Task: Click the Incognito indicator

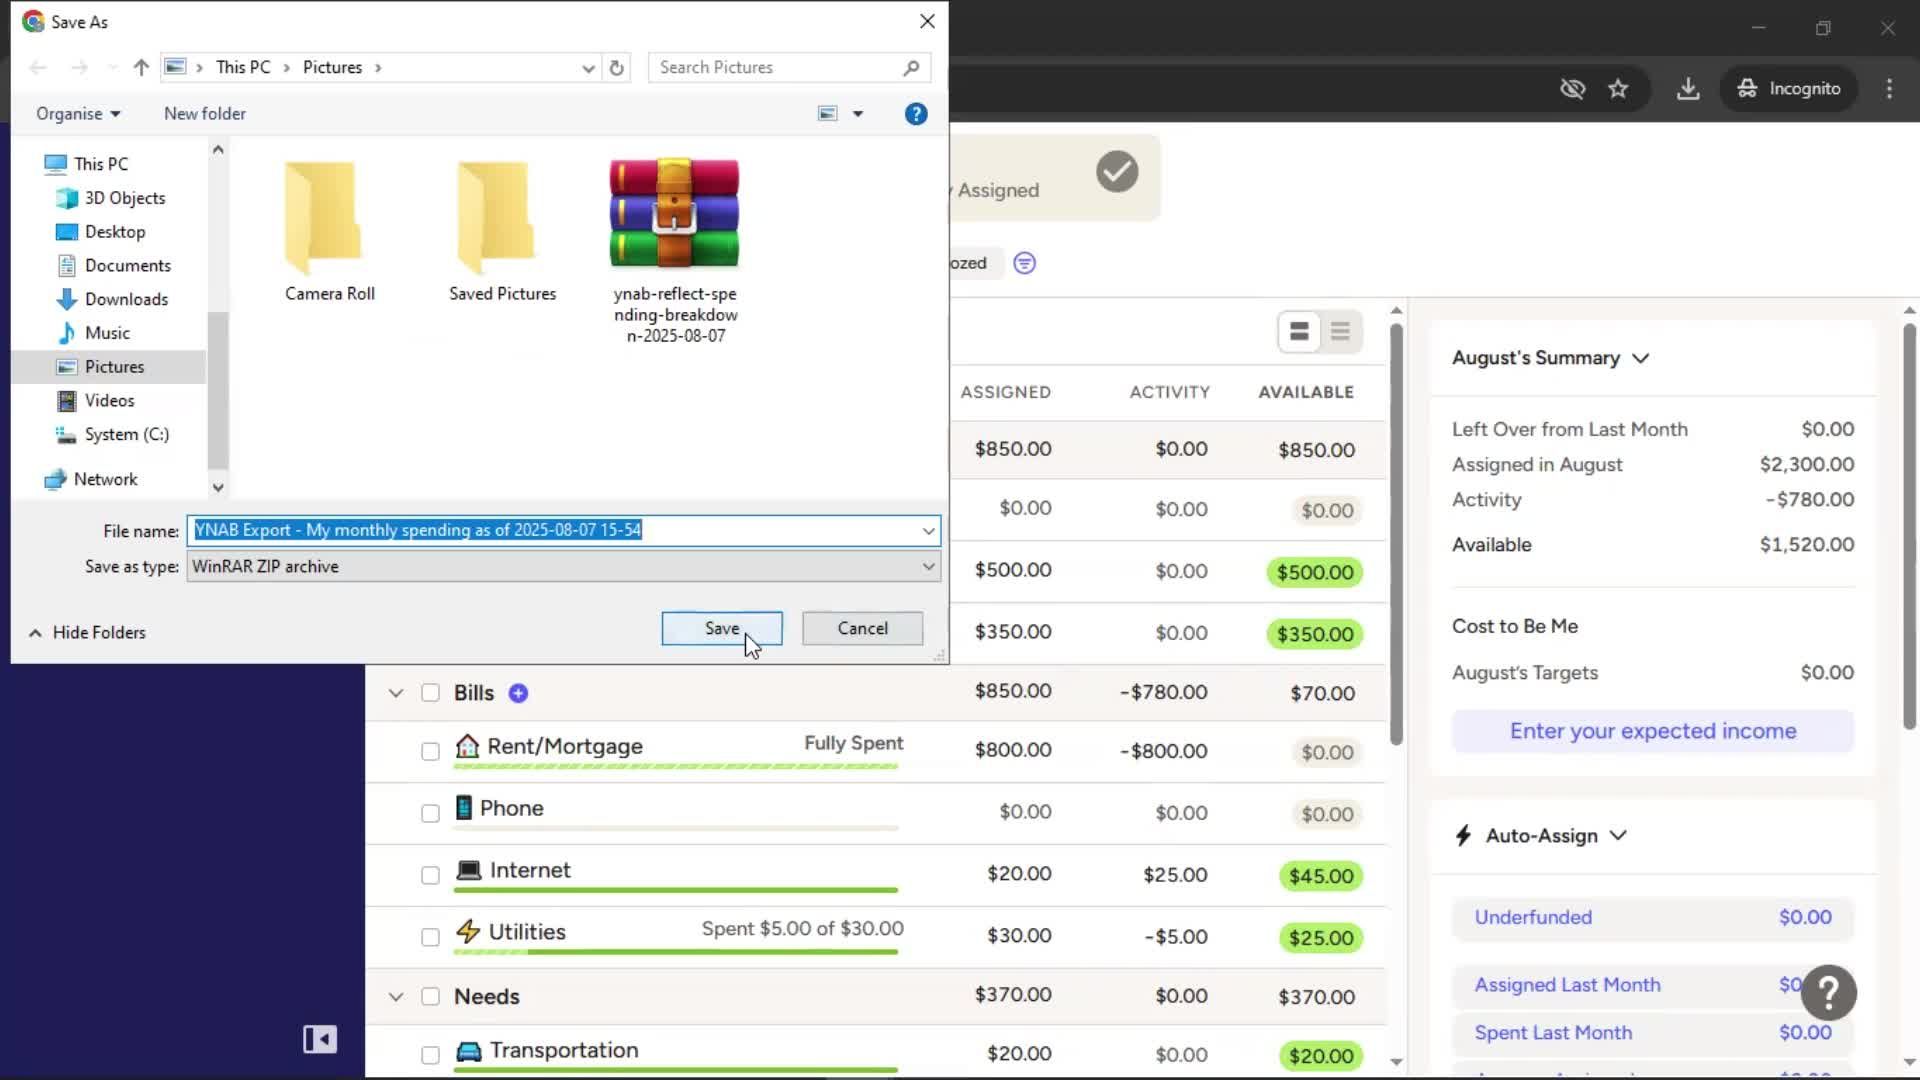Action: click(1789, 88)
